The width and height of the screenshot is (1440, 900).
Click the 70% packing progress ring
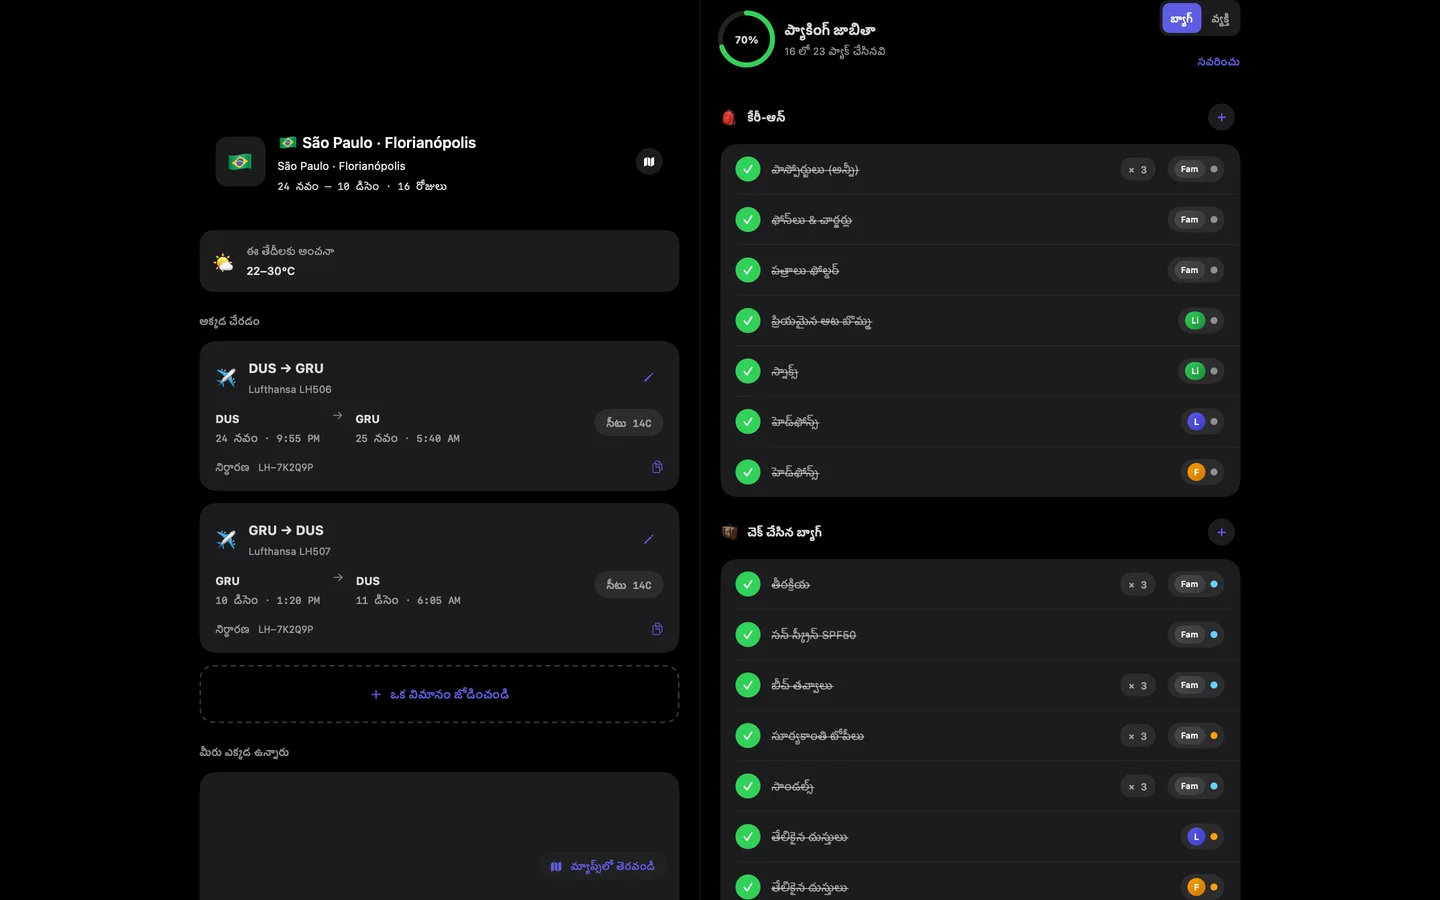[746, 39]
